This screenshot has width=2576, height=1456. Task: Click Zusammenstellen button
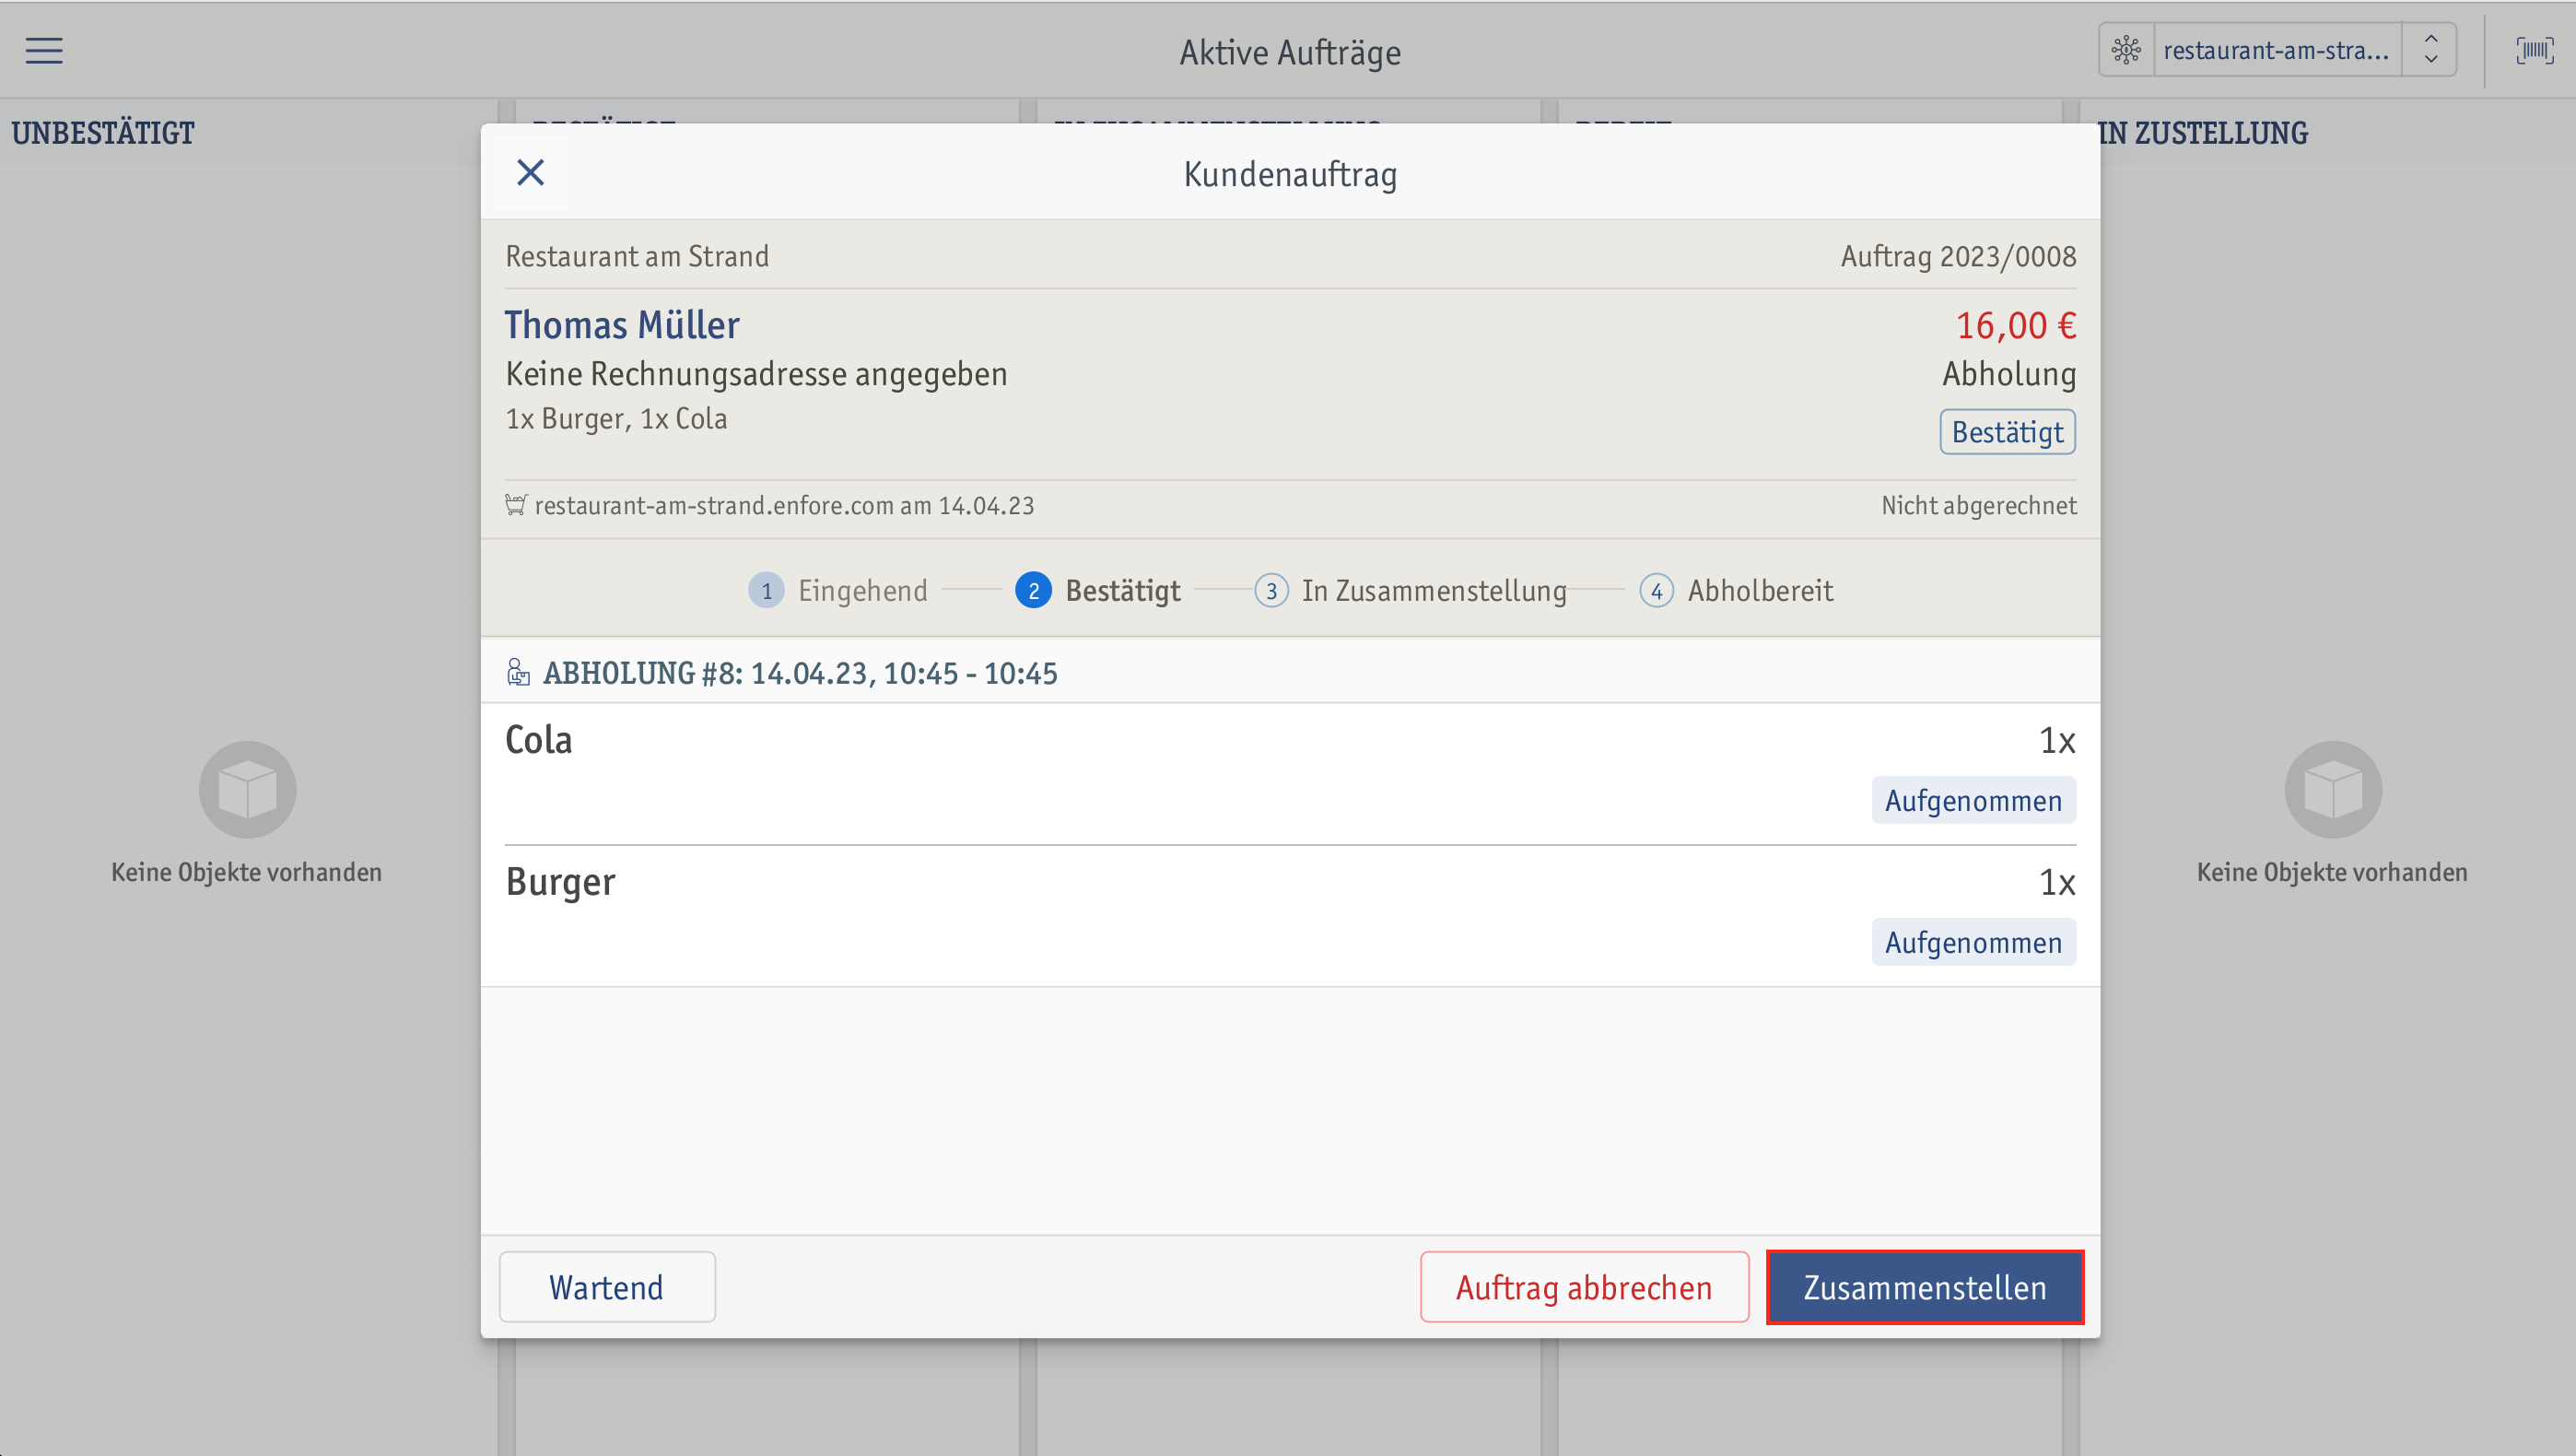pos(1925,1287)
